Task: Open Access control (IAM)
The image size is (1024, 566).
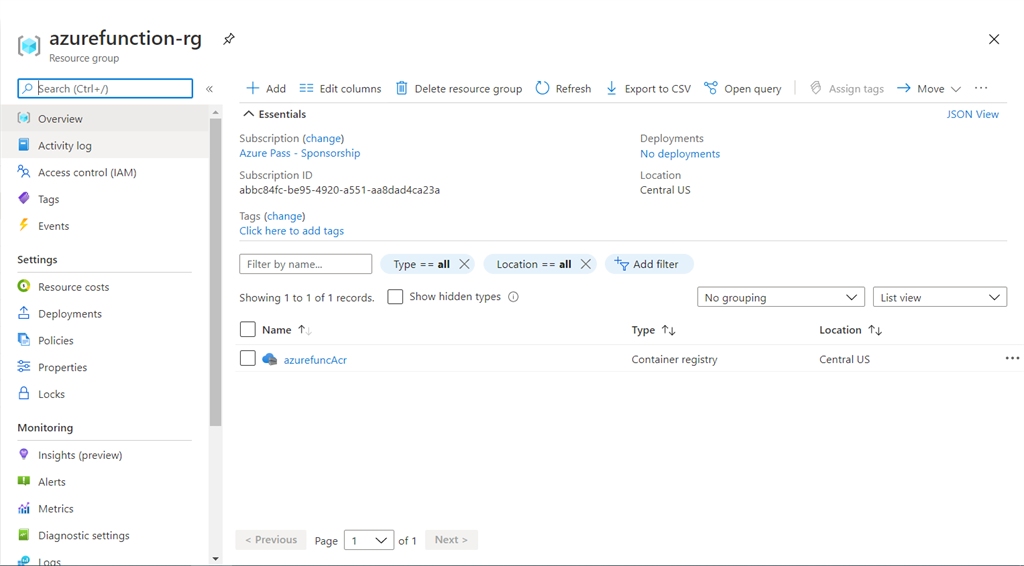Action: point(87,172)
